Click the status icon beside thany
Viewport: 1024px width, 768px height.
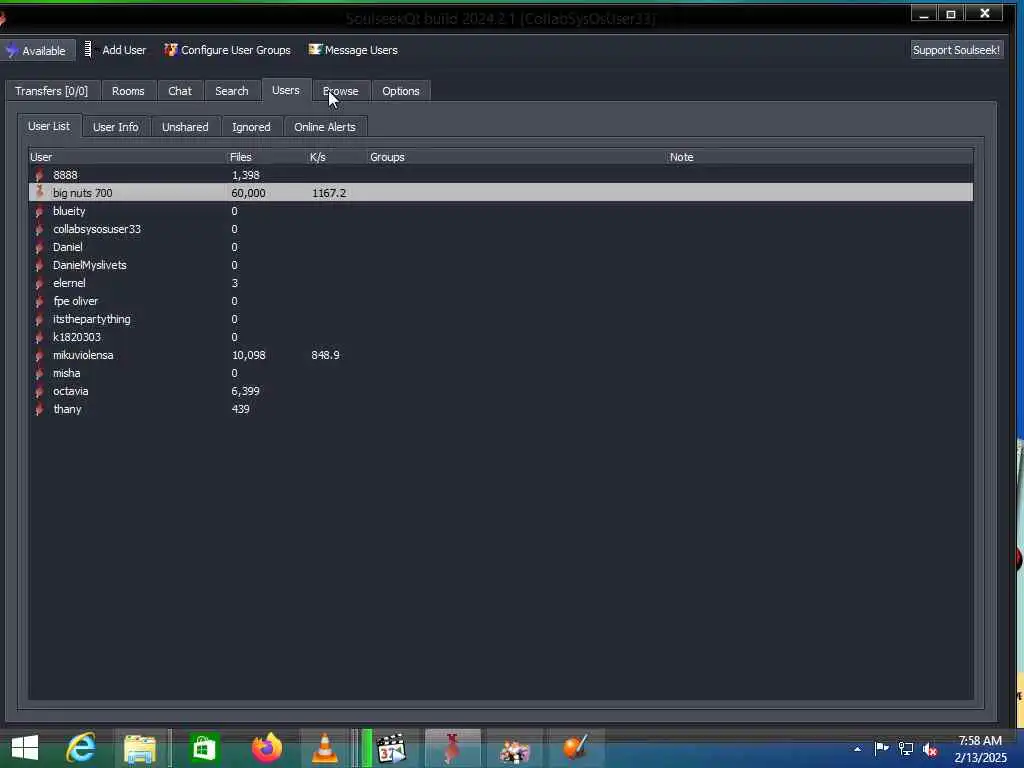point(40,409)
